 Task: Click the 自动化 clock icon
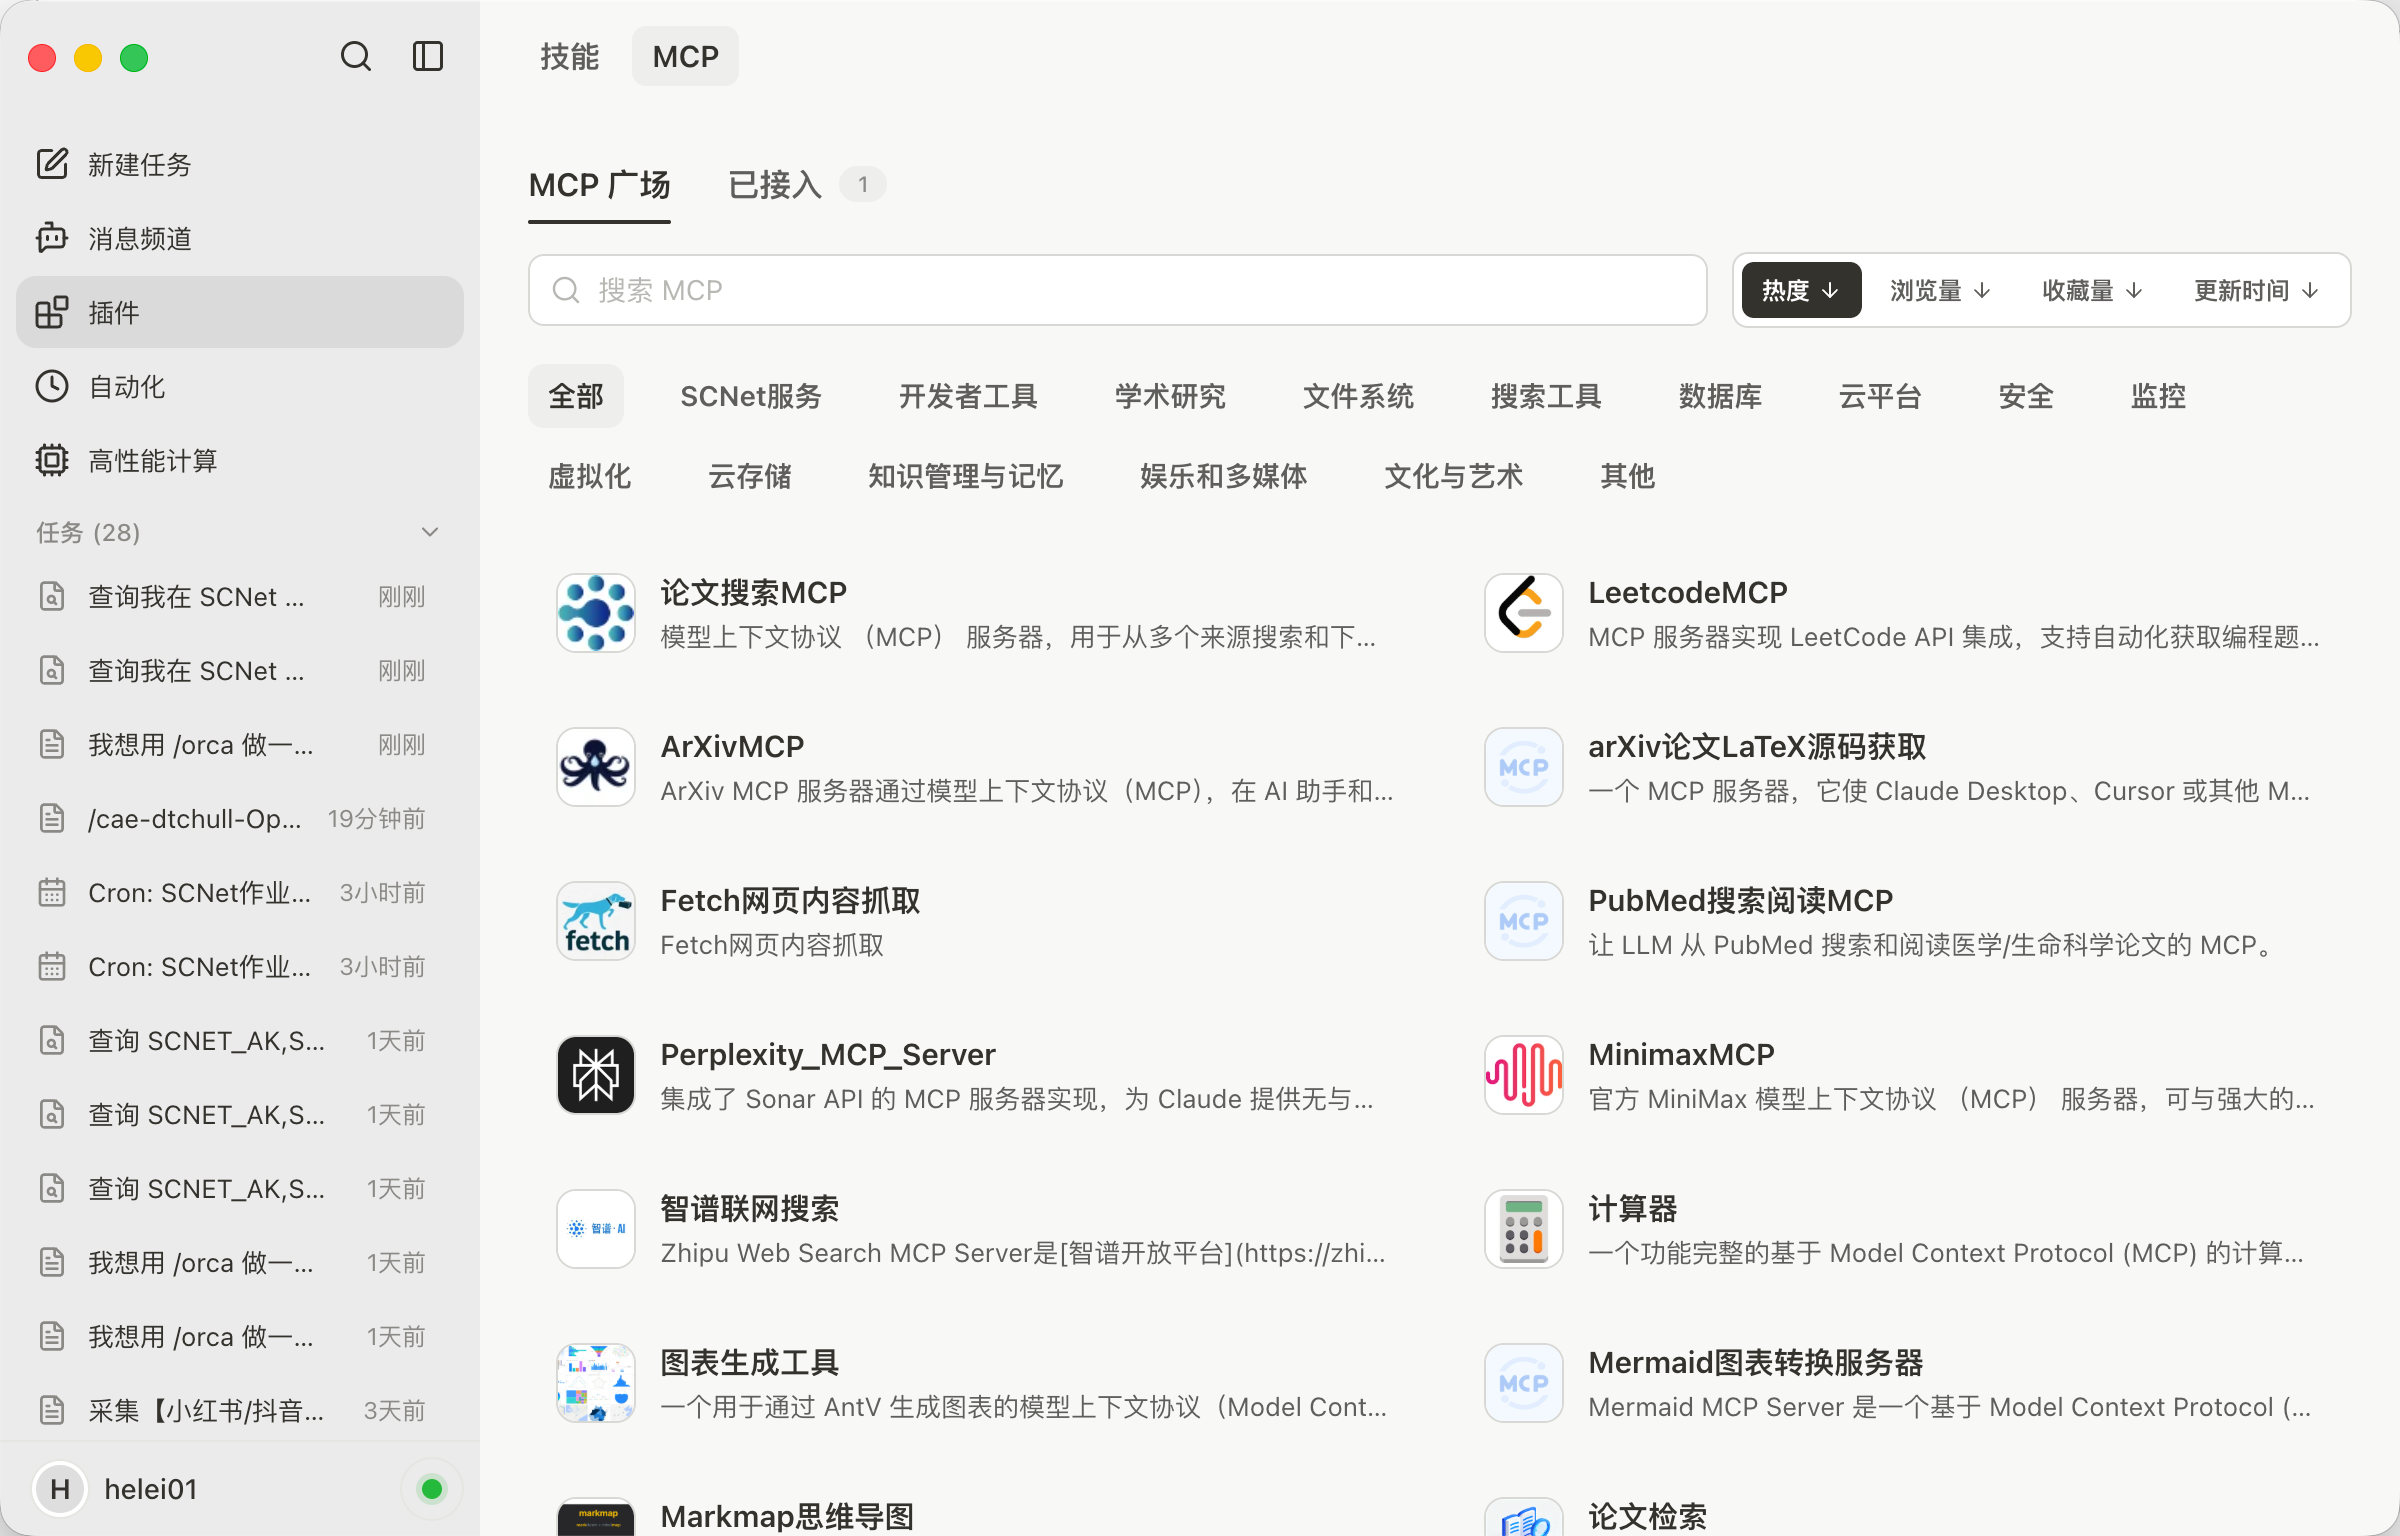[52, 386]
